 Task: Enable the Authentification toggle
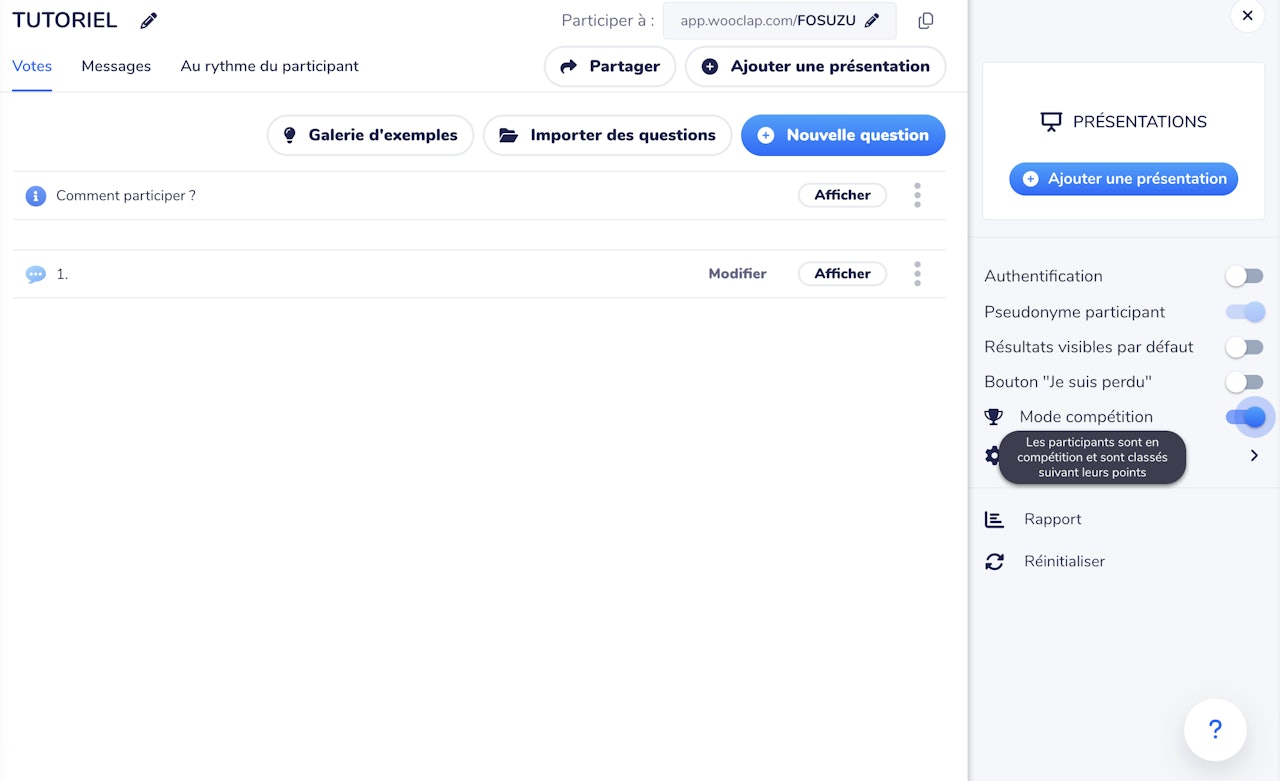click(1244, 276)
